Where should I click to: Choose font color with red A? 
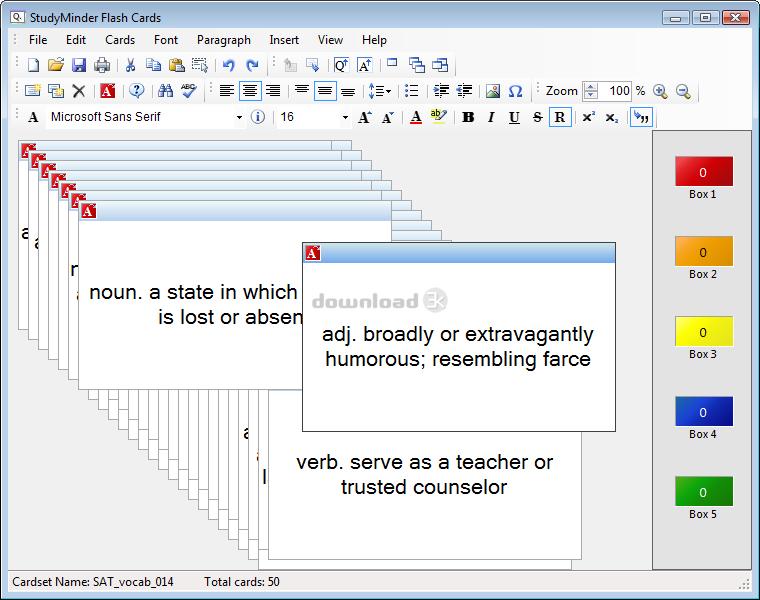(416, 117)
